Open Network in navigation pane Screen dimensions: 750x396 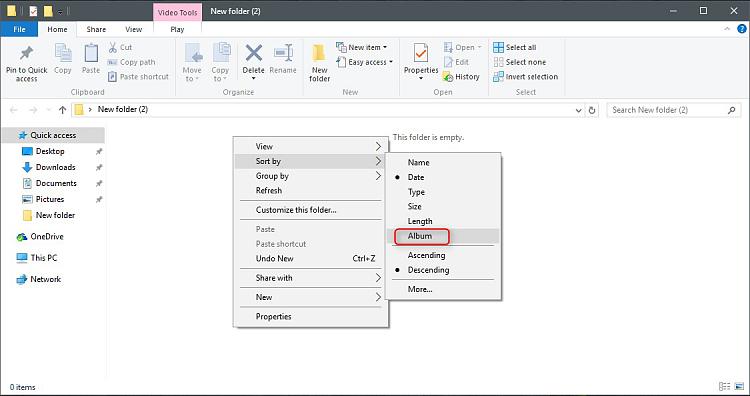click(x=45, y=279)
